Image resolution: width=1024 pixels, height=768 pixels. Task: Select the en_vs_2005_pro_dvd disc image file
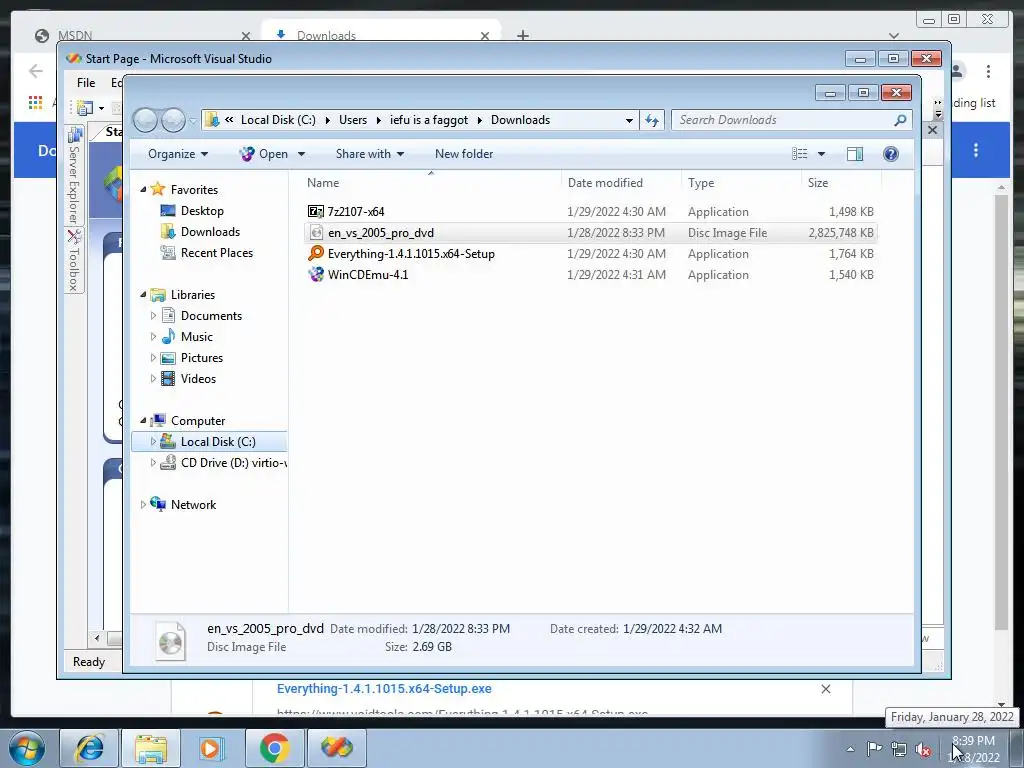pyautogui.click(x=590, y=232)
